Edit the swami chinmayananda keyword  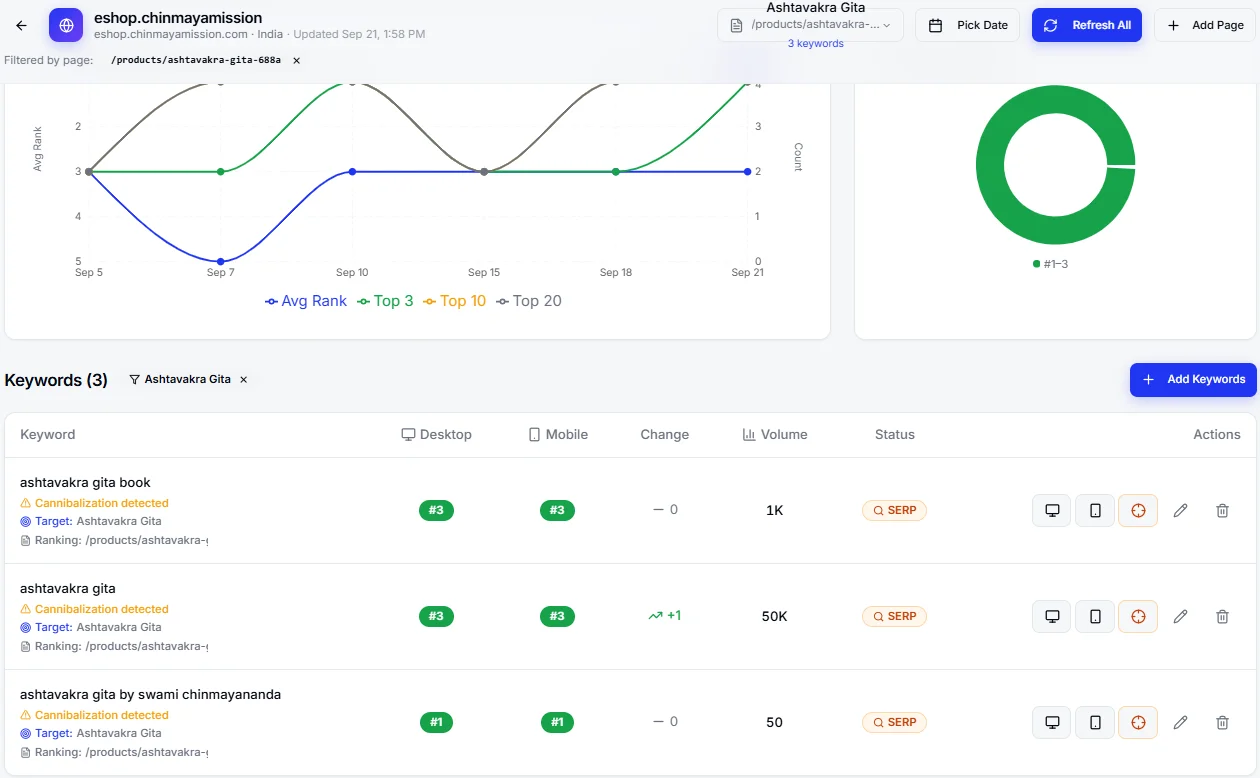(x=1180, y=722)
